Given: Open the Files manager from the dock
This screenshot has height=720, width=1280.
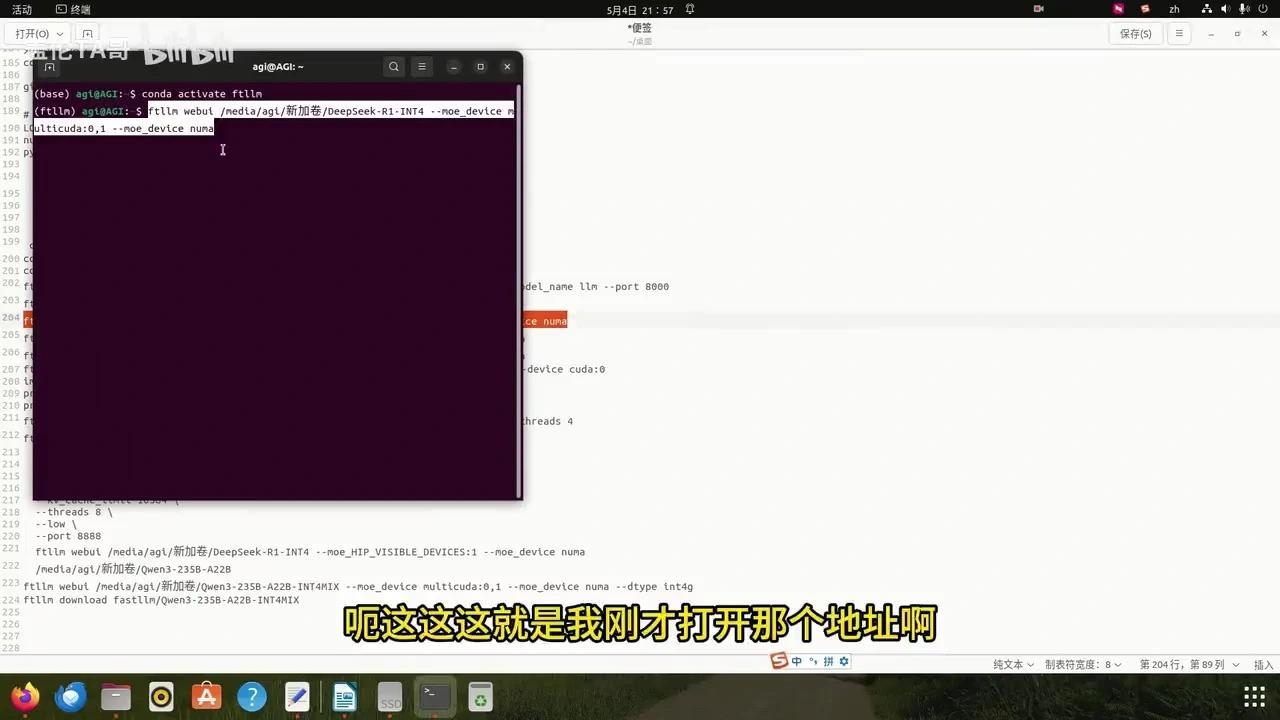Looking at the screenshot, I should [116, 695].
